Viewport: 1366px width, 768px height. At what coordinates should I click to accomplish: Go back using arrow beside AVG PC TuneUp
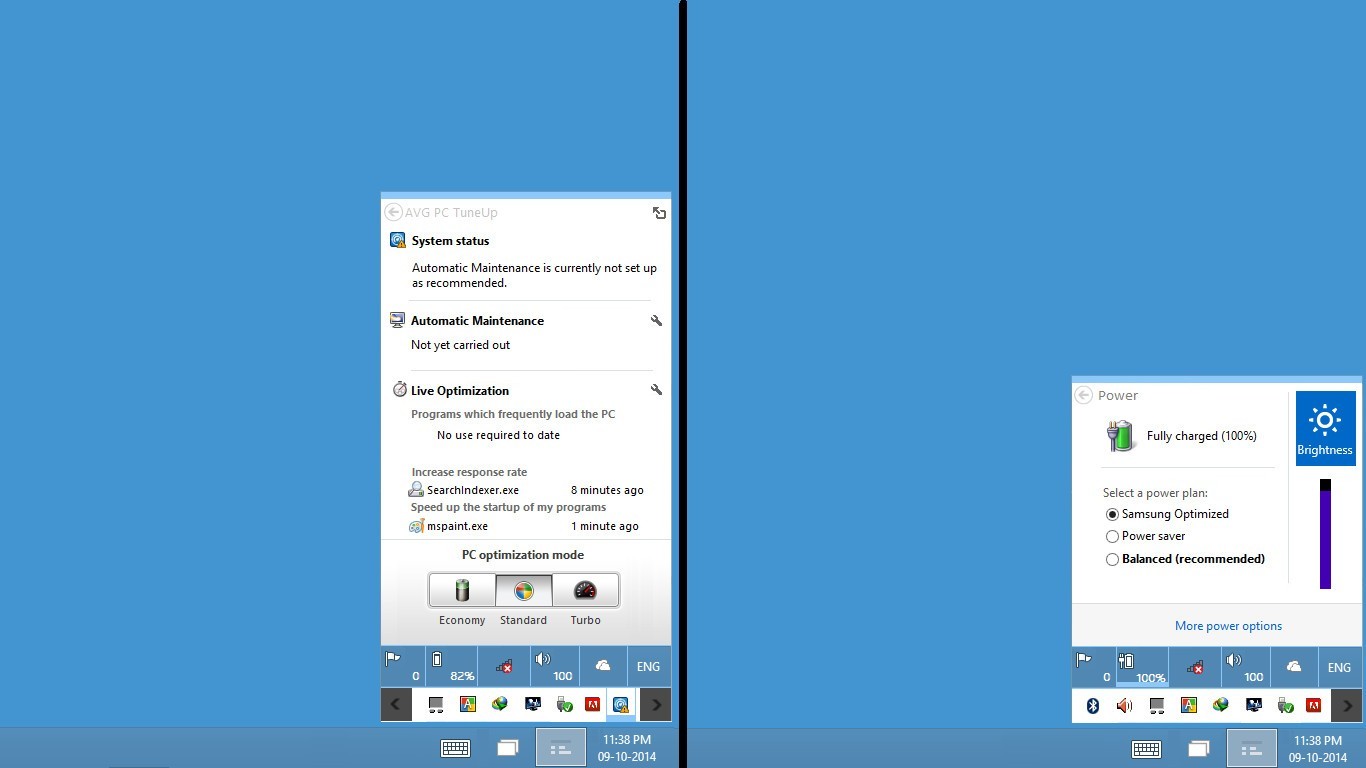[x=393, y=212]
